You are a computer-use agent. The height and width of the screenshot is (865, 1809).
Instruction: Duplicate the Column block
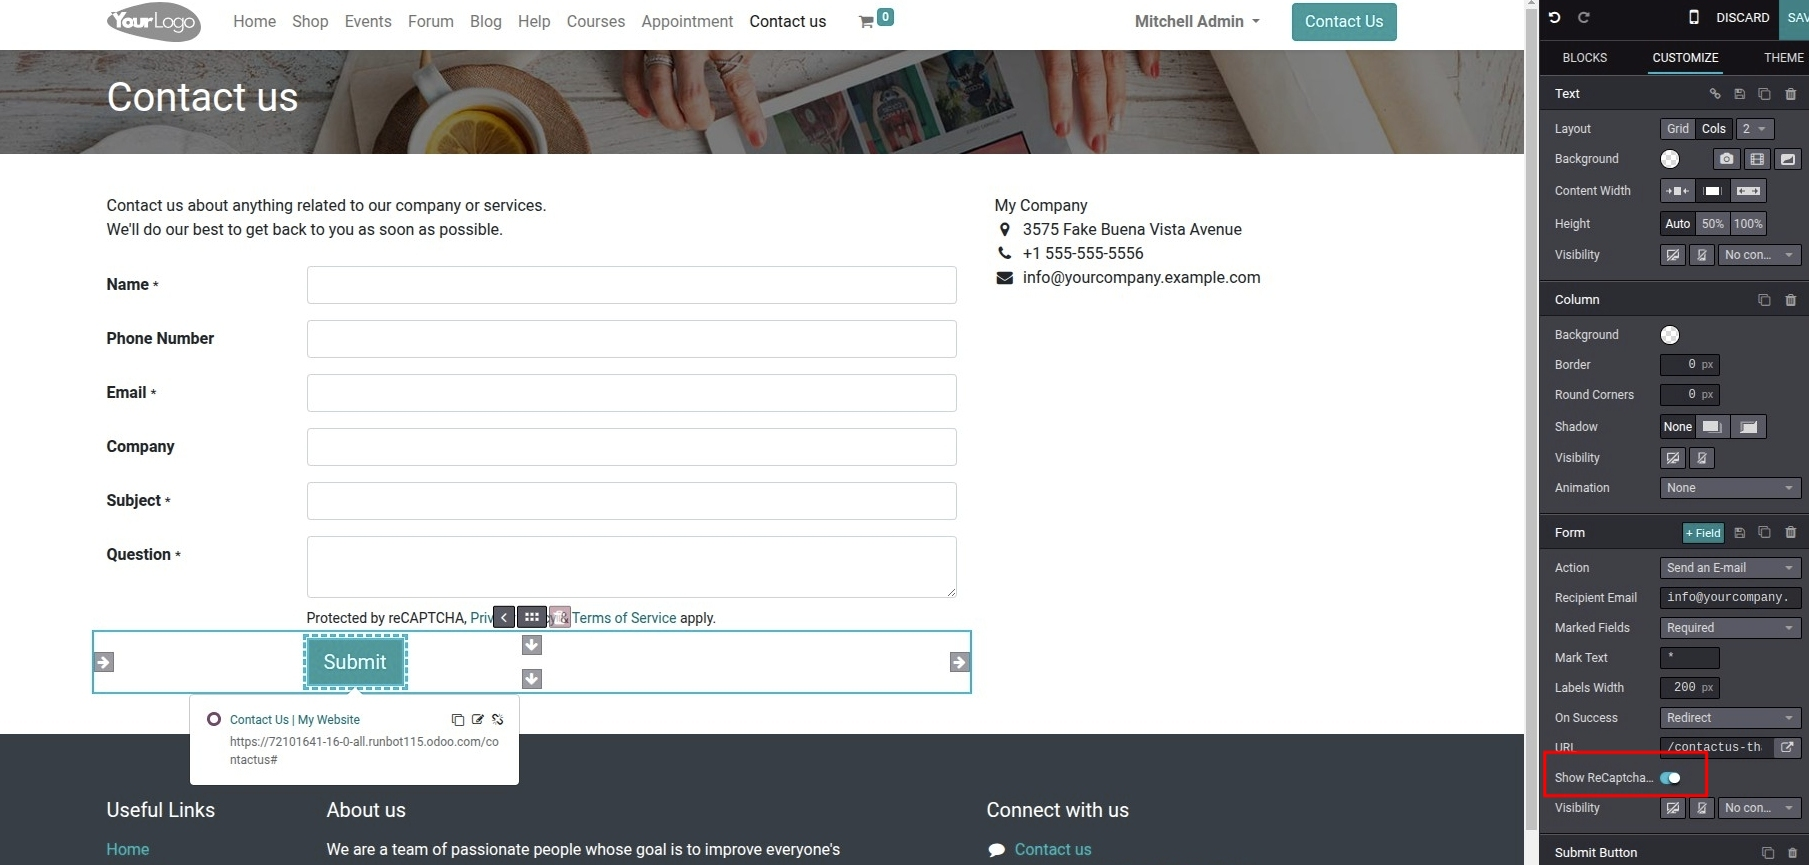1765,300
